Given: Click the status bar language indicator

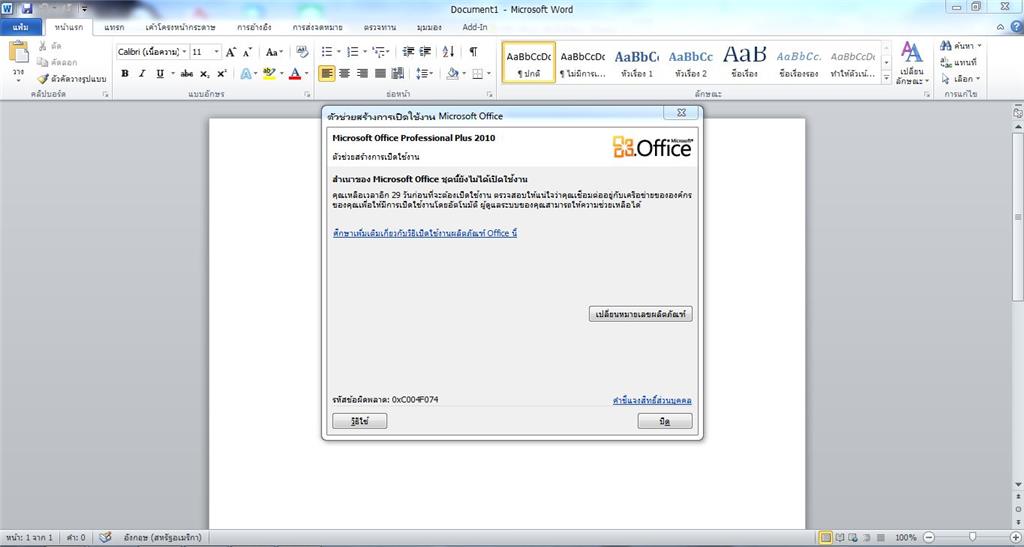Looking at the screenshot, I should (x=162, y=537).
